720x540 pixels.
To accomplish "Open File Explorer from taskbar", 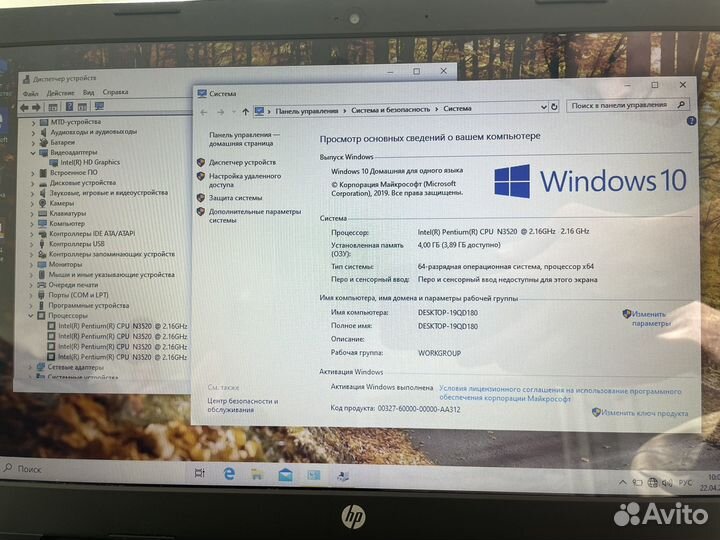I will [x=257, y=474].
